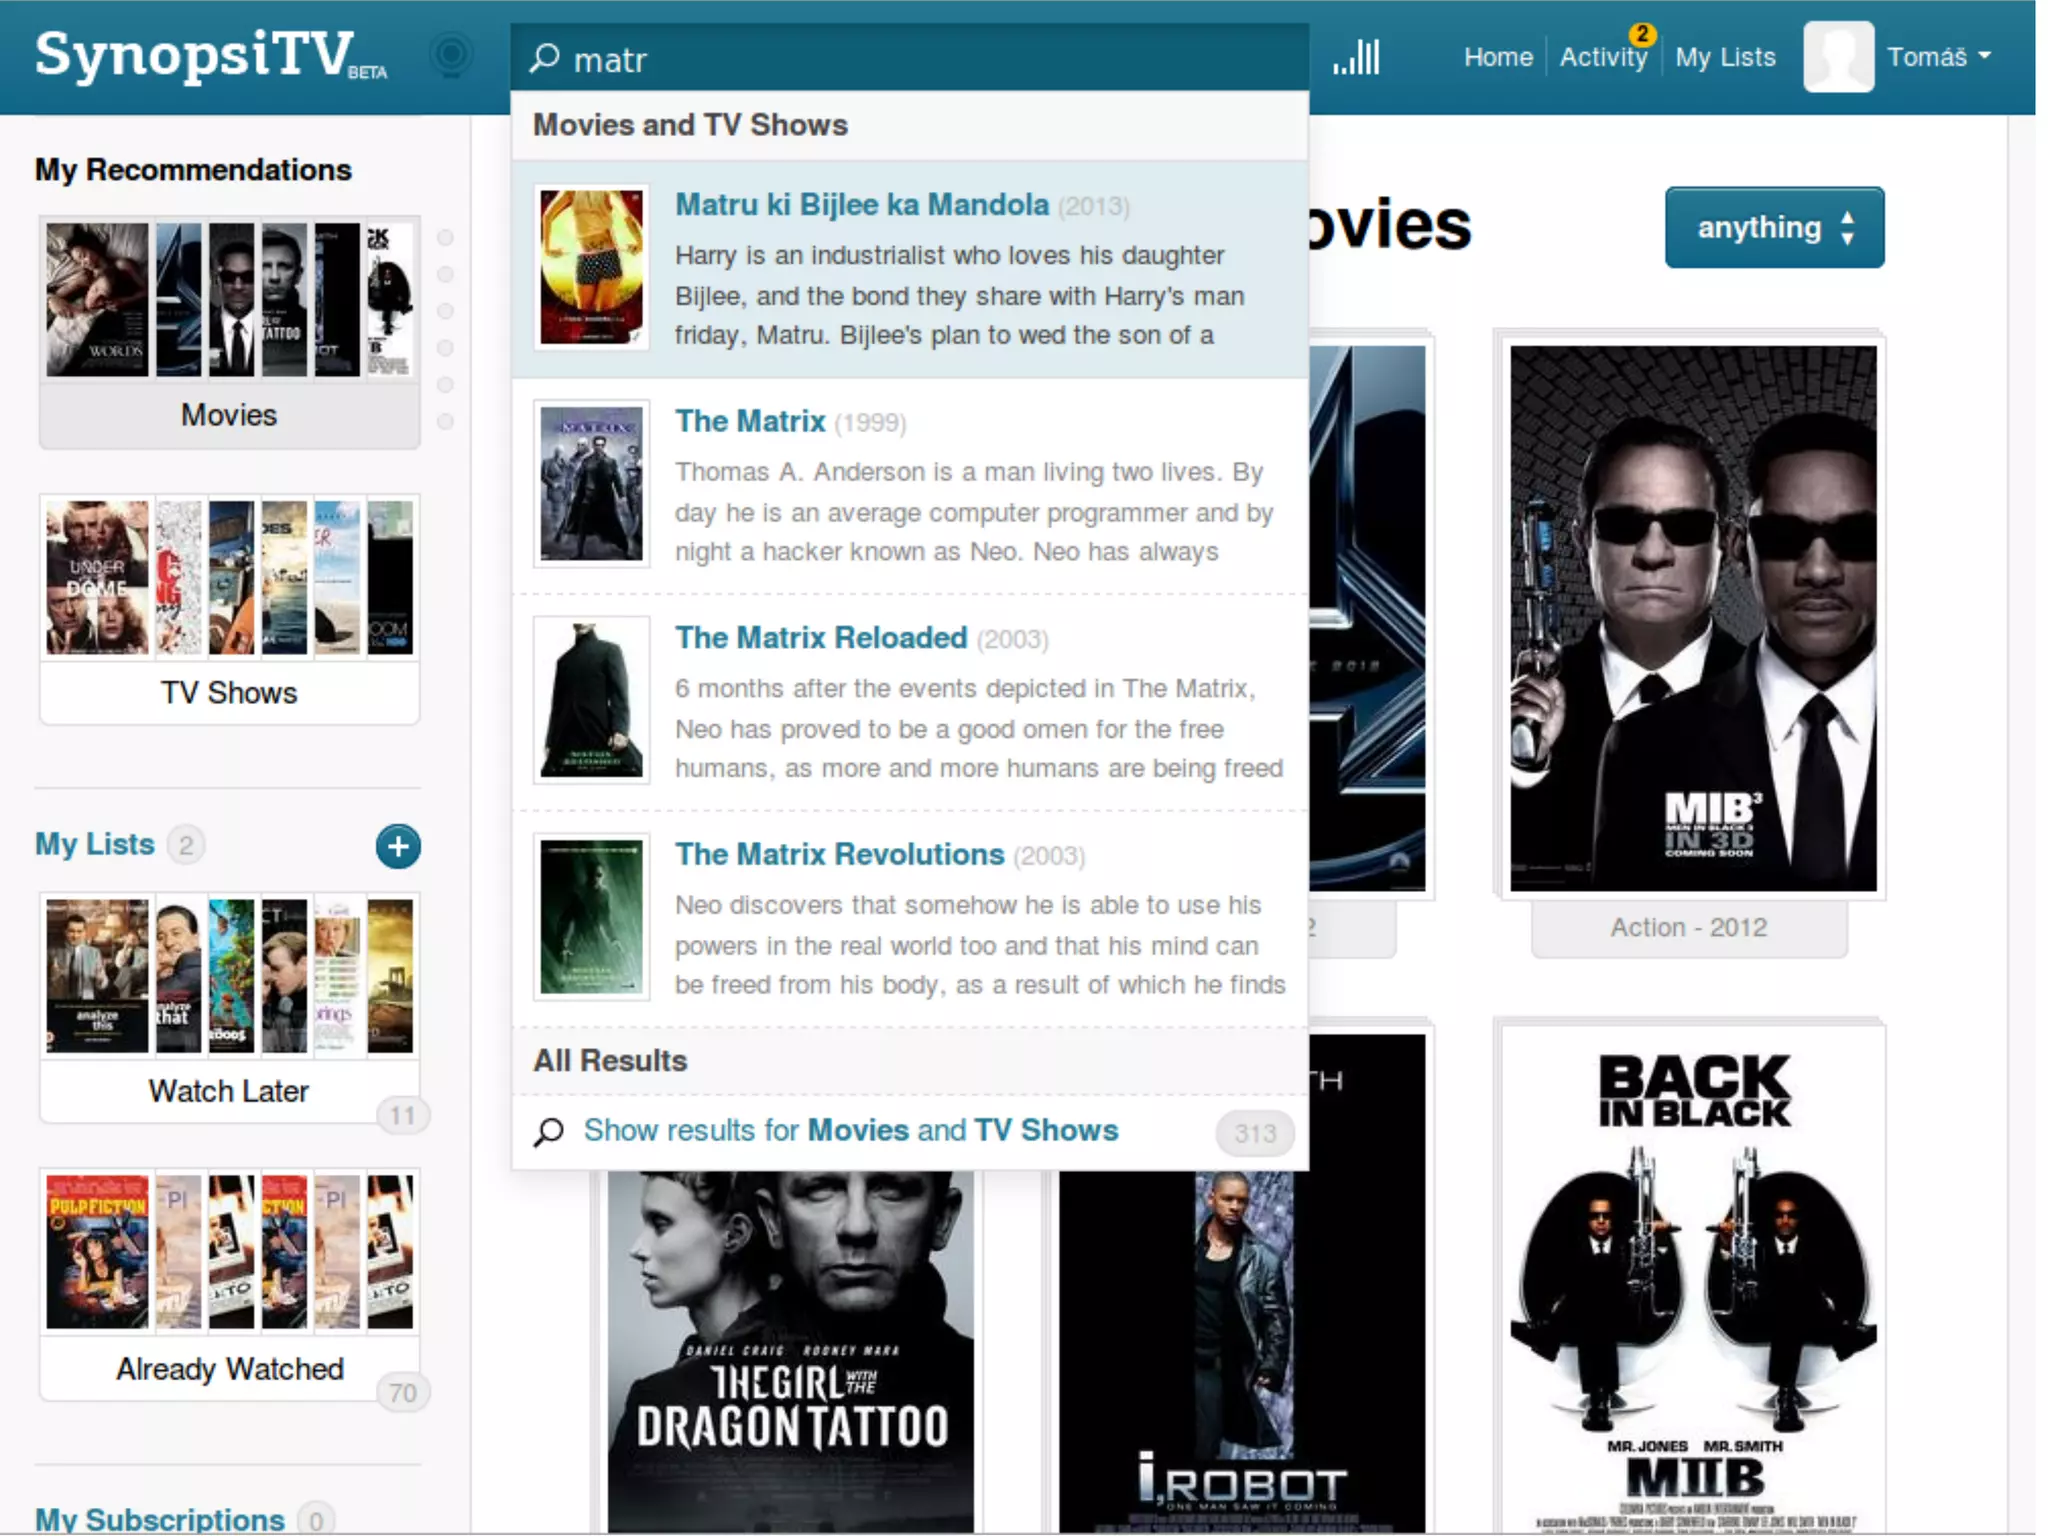The image size is (2048, 1536).
Task: Select last carousel dot beside Movies recommendations
Action: click(x=446, y=421)
